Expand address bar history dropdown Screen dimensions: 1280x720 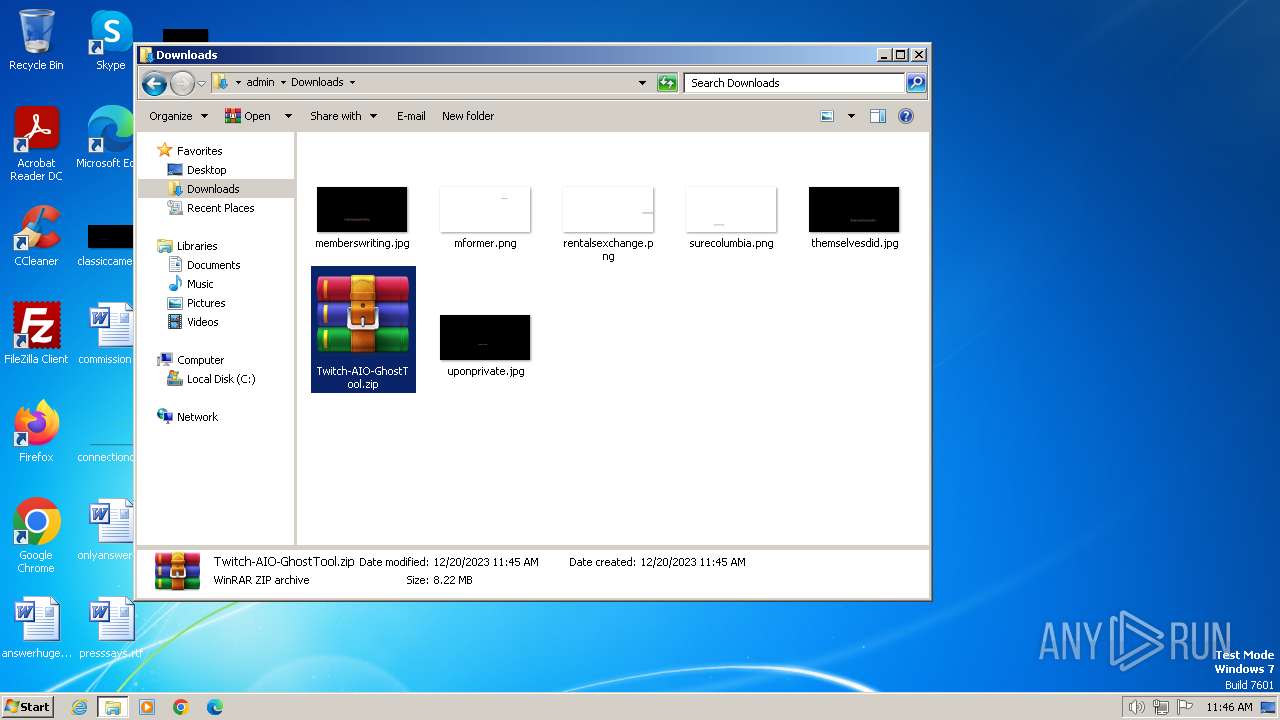coord(642,83)
